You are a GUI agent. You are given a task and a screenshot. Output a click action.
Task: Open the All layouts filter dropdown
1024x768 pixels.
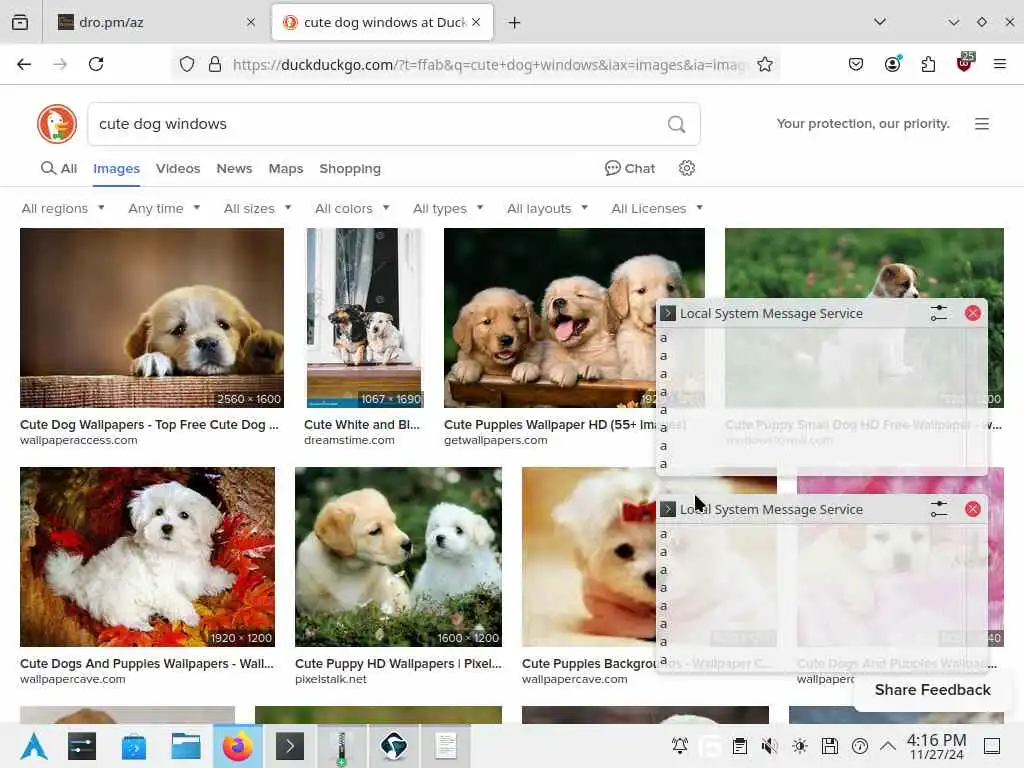click(547, 208)
